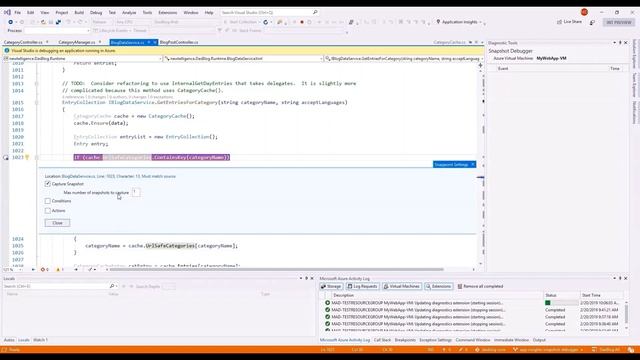This screenshot has height=360, width=640.
Task: Open the Solution Explorer side tab
Action: (x=635, y=53)
